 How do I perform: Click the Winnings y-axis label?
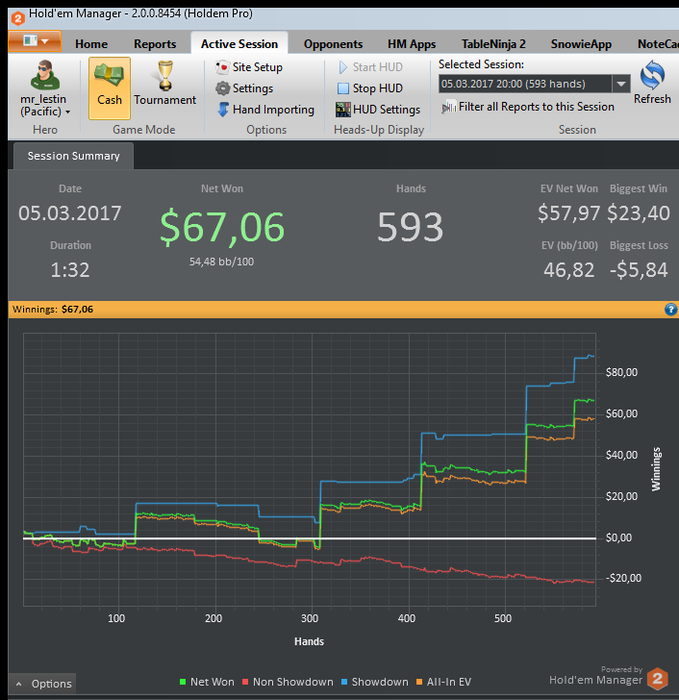[x=656, y=469]
